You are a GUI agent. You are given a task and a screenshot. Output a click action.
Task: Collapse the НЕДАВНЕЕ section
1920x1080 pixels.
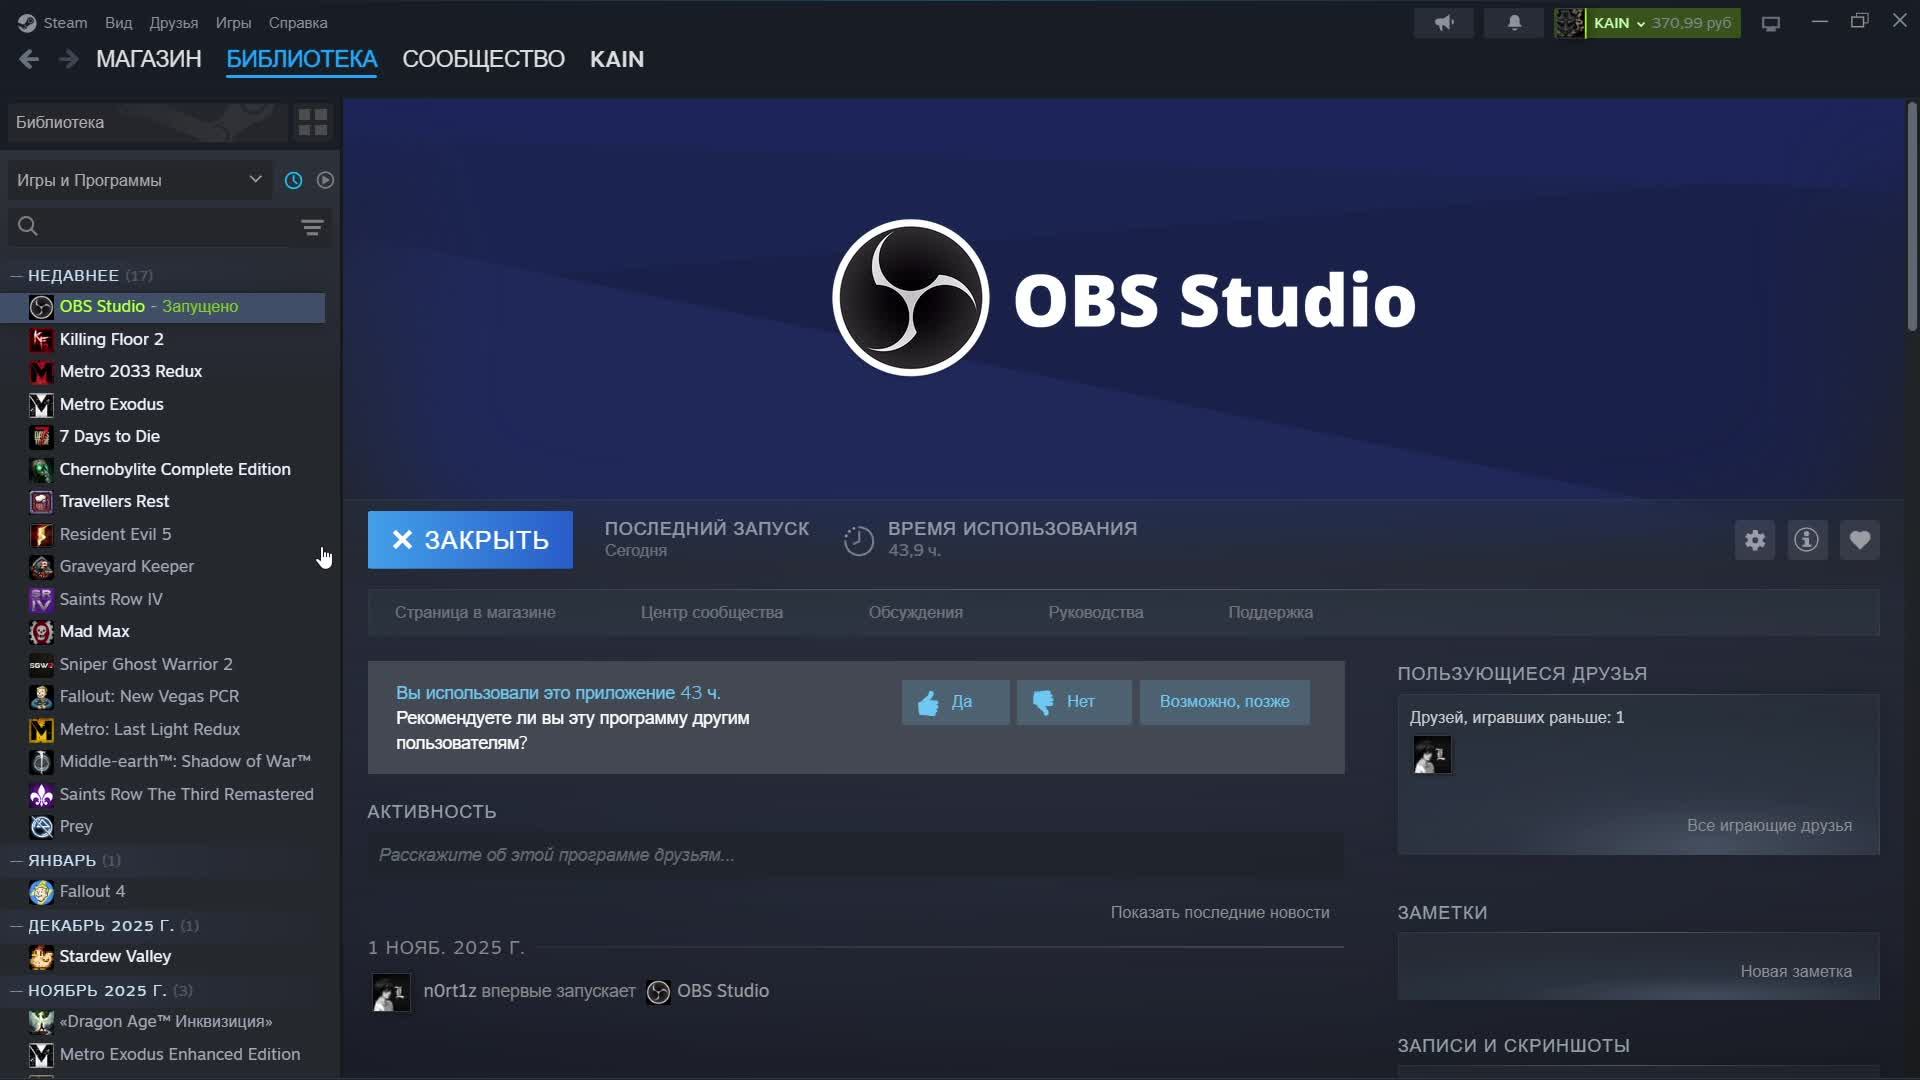(16, 276)
